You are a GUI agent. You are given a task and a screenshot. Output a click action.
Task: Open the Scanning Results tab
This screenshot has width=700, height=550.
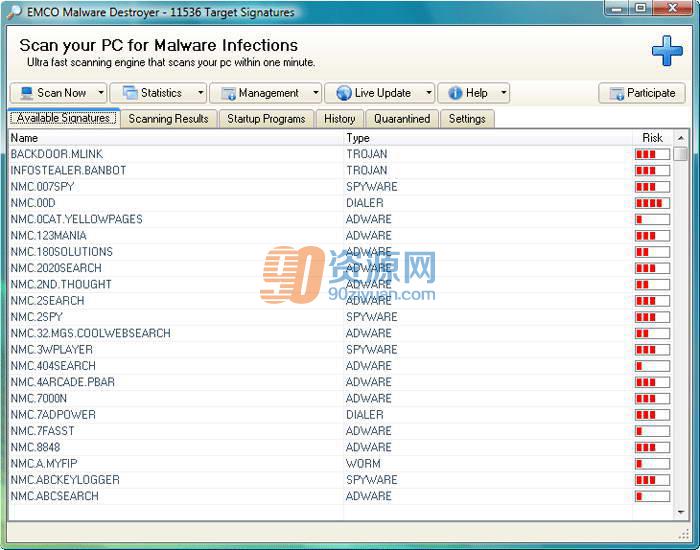pos(168,119)
